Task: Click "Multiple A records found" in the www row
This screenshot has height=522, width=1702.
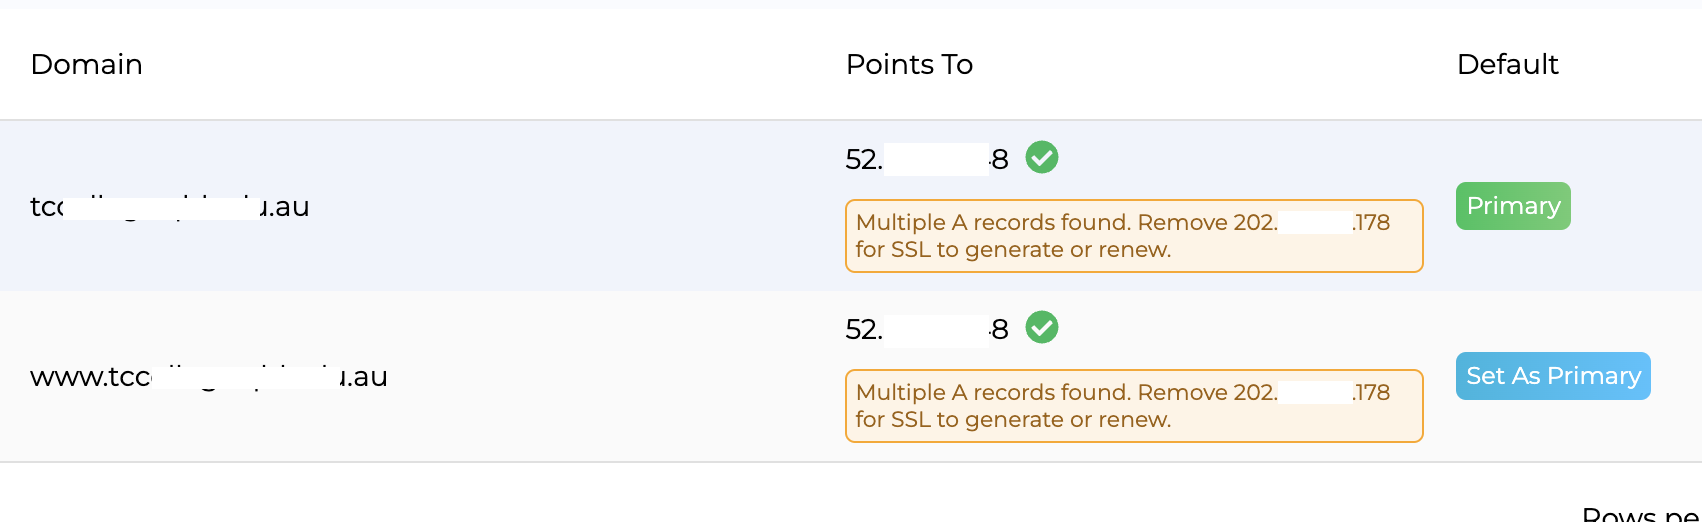Action: 993,392
